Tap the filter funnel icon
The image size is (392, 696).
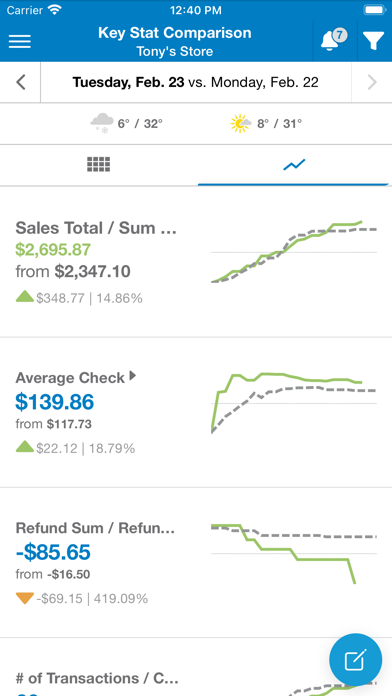click(x=374, y=41)
